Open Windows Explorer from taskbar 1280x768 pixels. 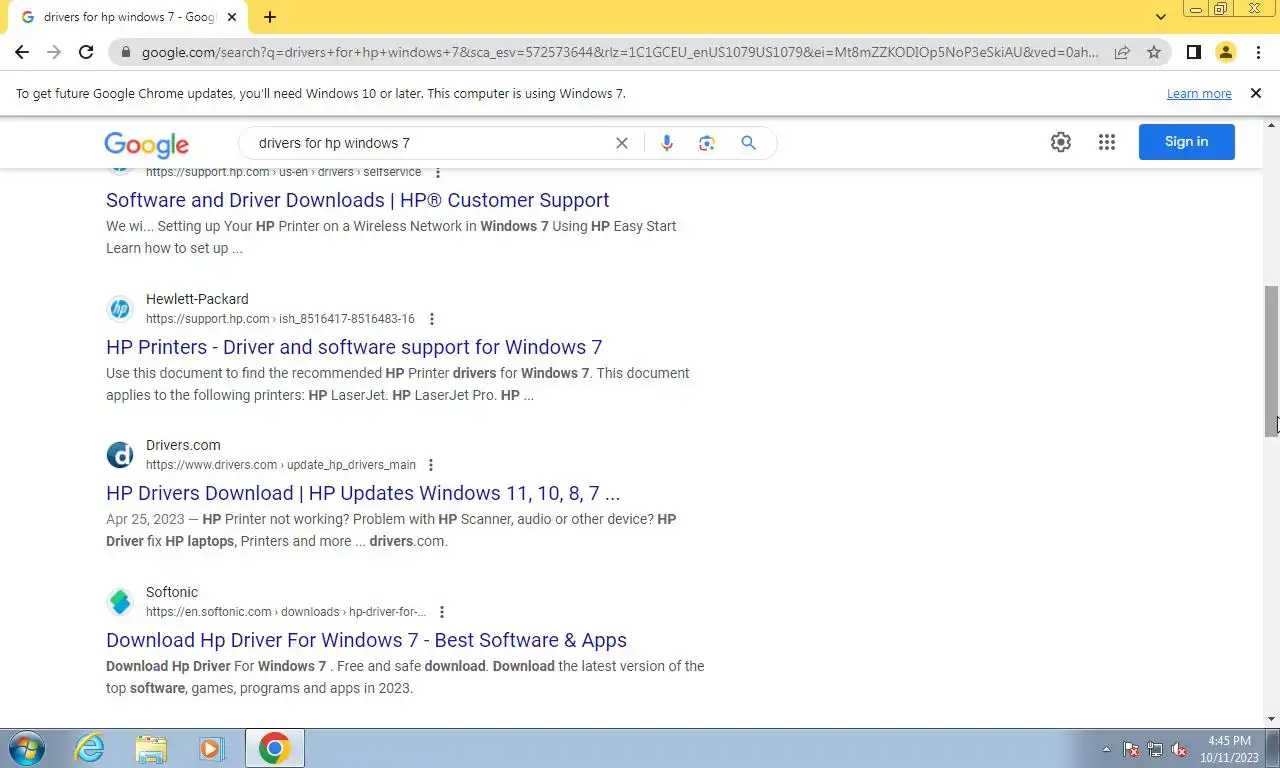(x=151, y=748)
